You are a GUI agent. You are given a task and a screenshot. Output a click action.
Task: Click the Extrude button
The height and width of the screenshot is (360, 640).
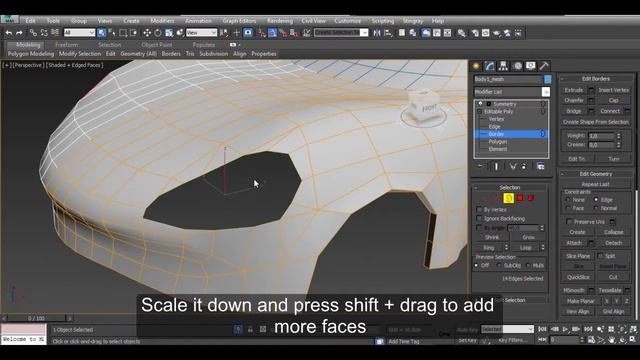574,90
